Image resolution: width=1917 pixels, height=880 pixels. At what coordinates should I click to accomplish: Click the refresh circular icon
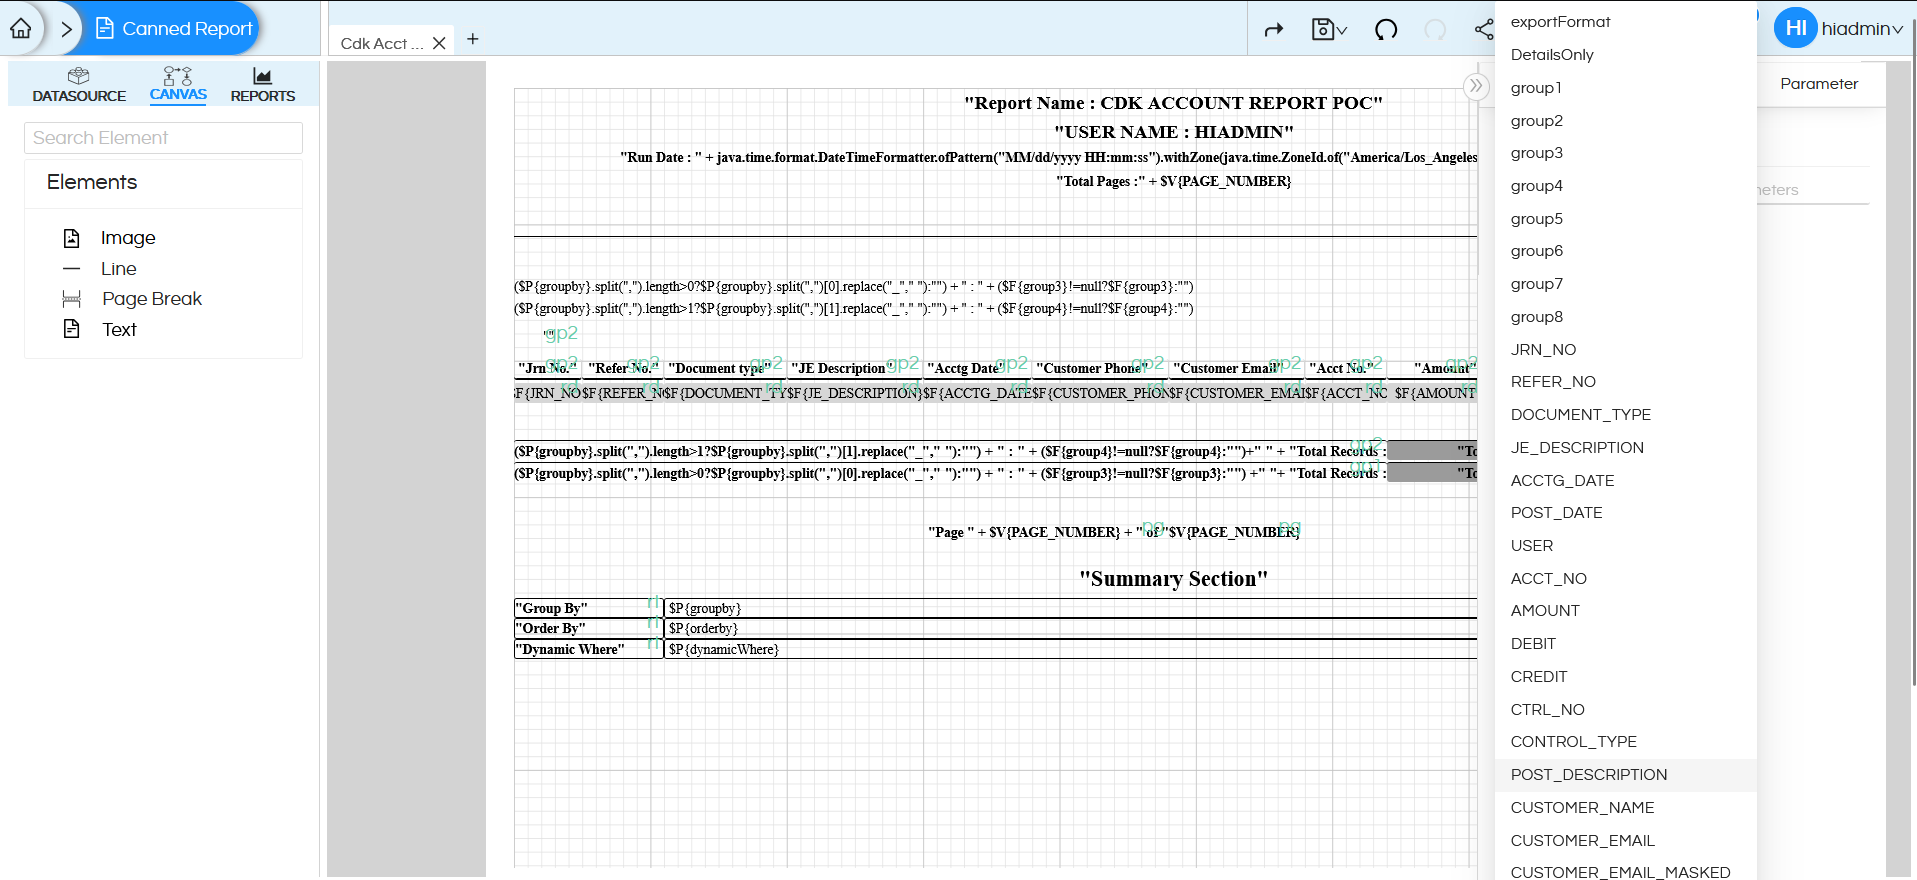(x=1386, y=30)
